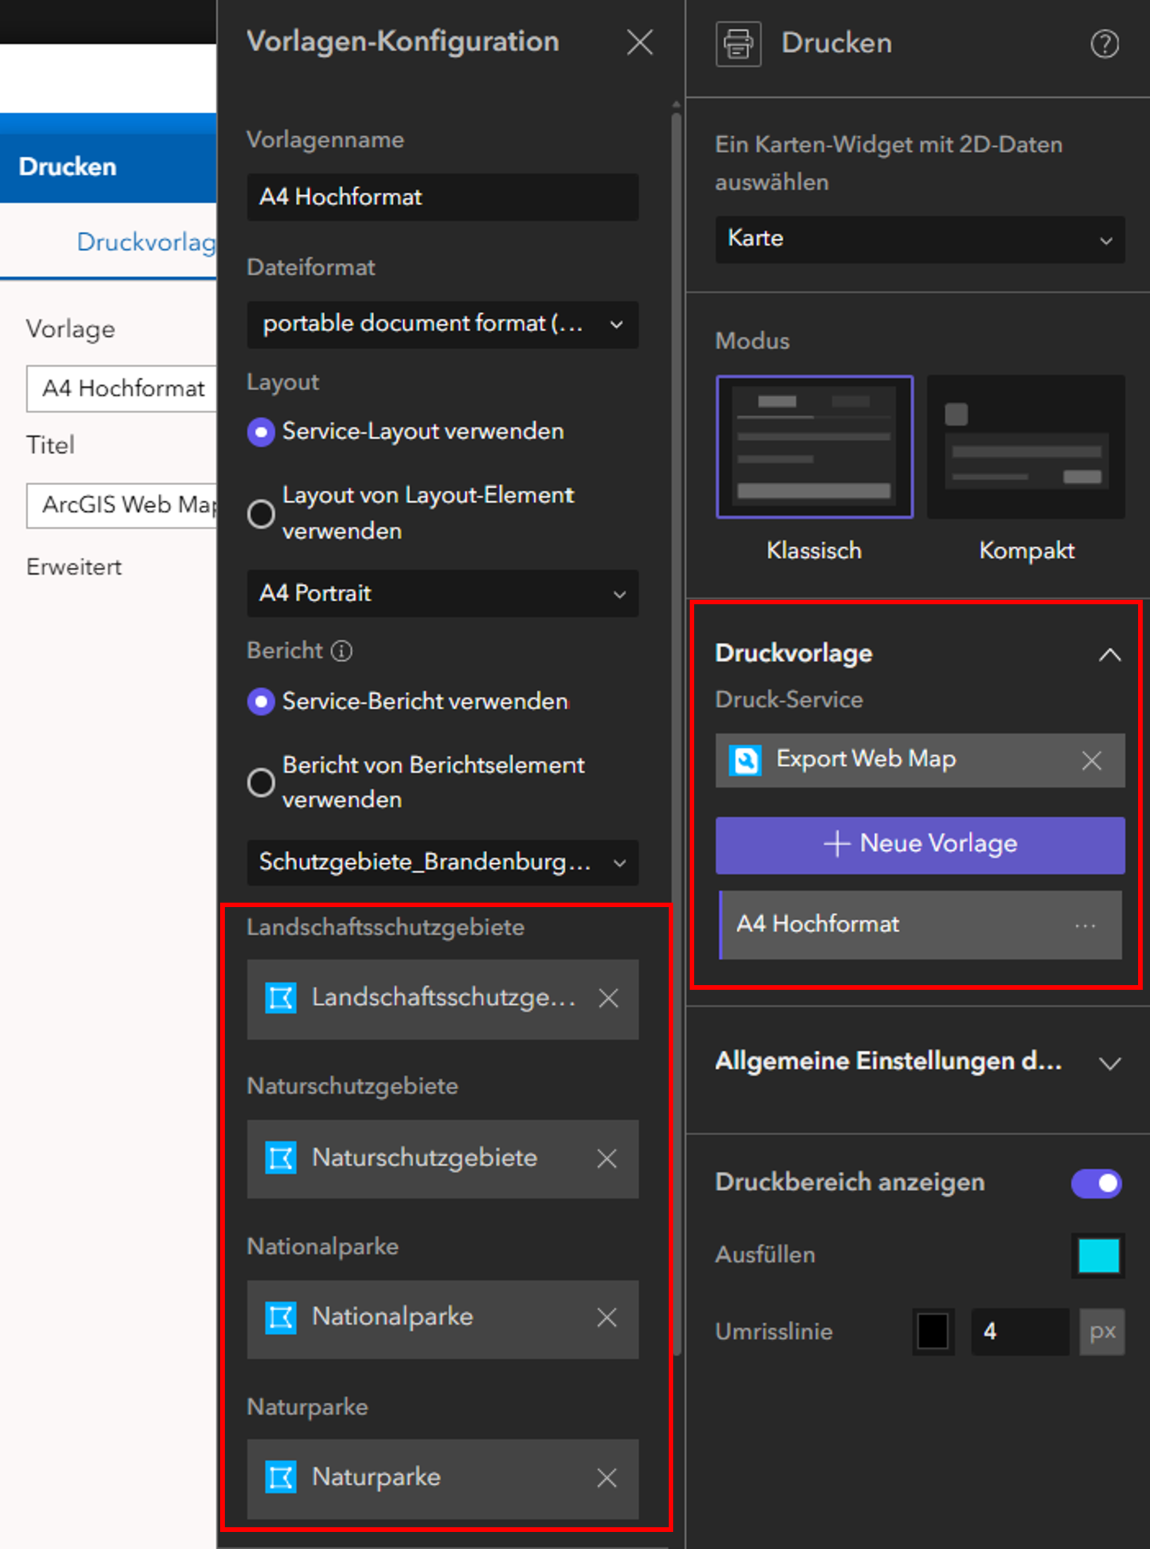Screen dimensions: 1150x1549
Task: Select Layout von Layout-Element verwenden
Action: pyautogui.click(x=261, y=514)
